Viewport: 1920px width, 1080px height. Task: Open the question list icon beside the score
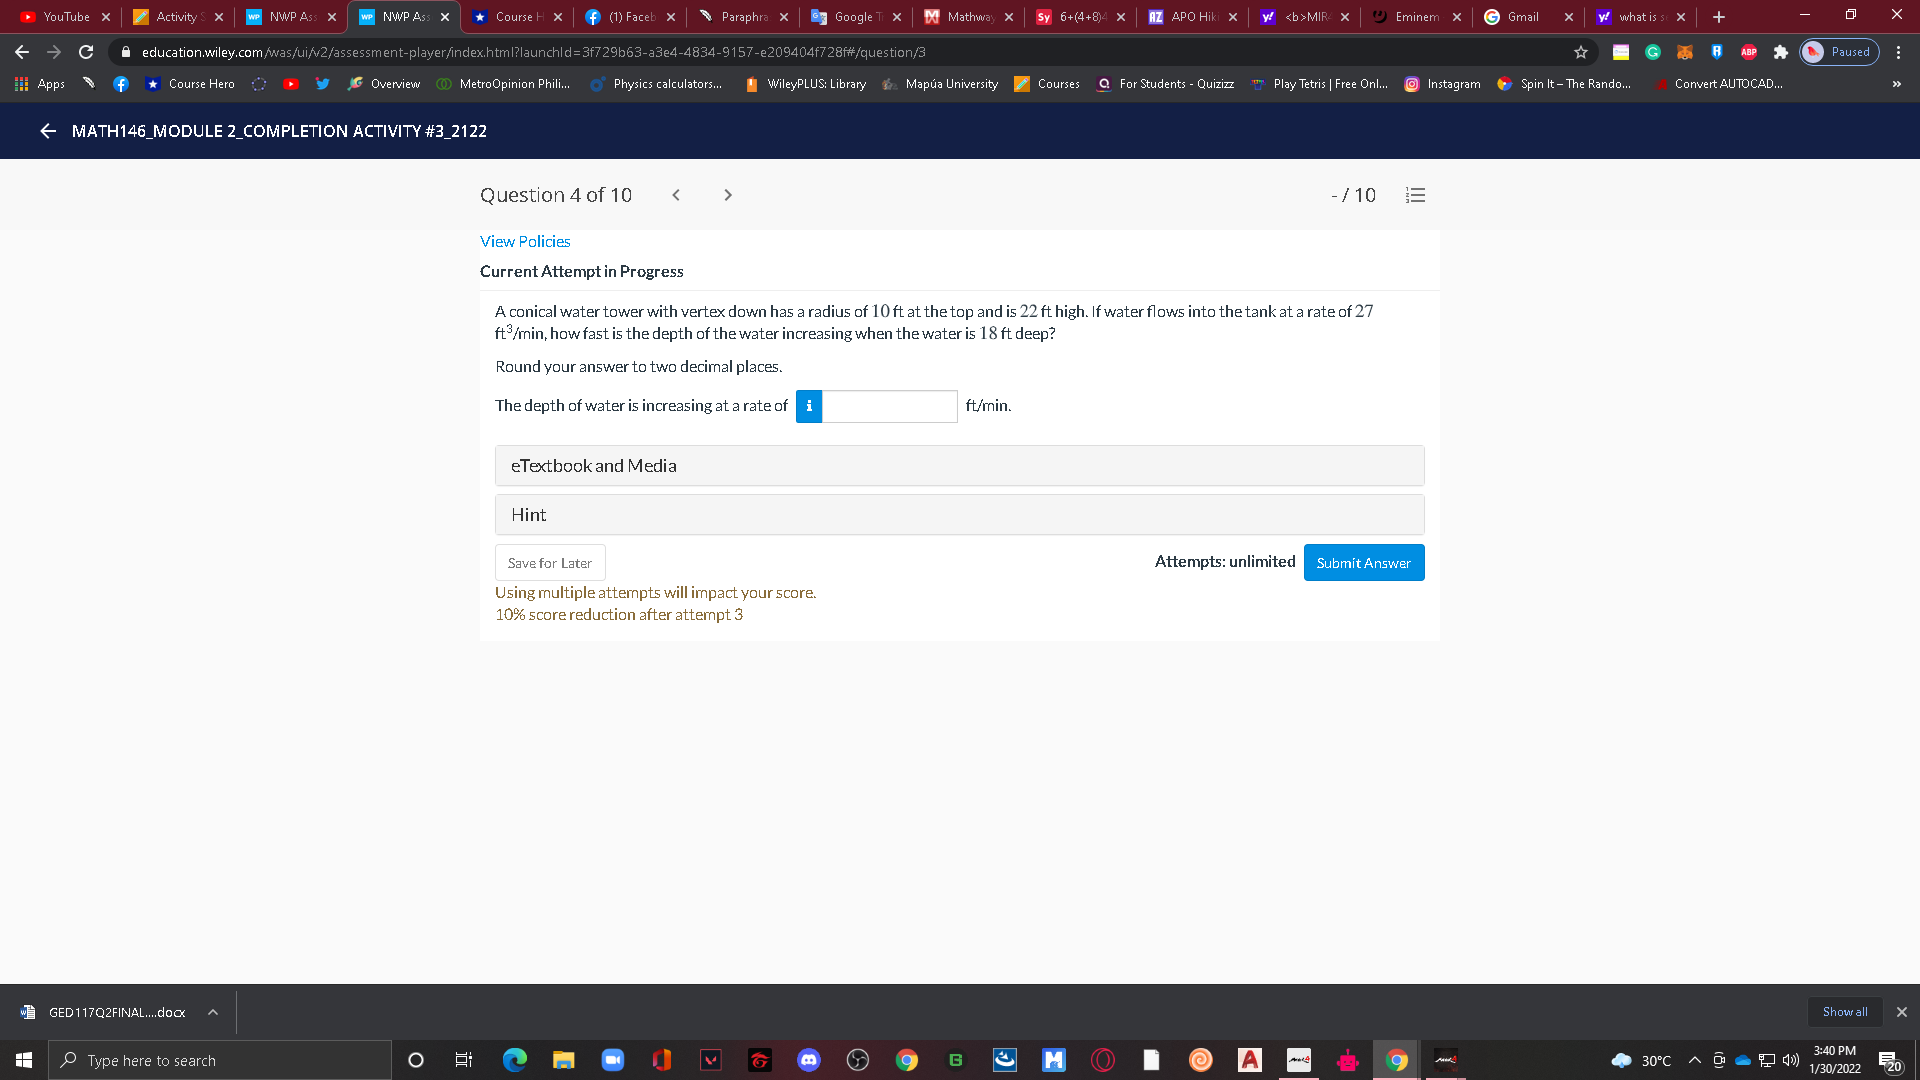point(1415,195)
